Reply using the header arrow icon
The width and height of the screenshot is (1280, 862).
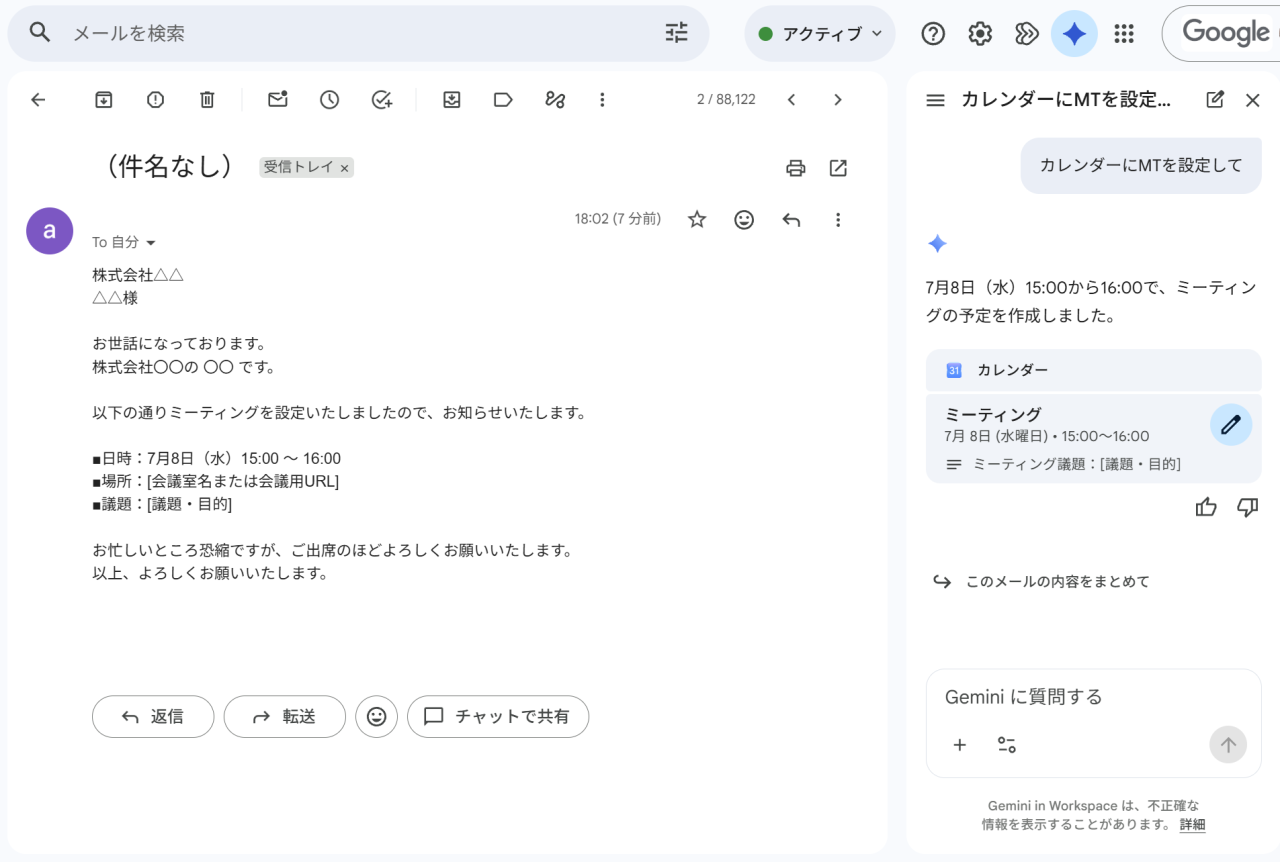point(791,219)
